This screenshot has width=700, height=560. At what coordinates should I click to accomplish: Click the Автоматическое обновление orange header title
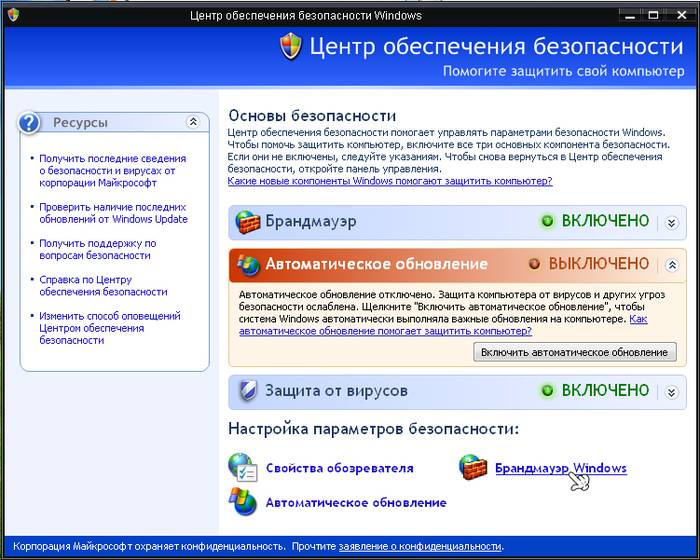[376, 264]
